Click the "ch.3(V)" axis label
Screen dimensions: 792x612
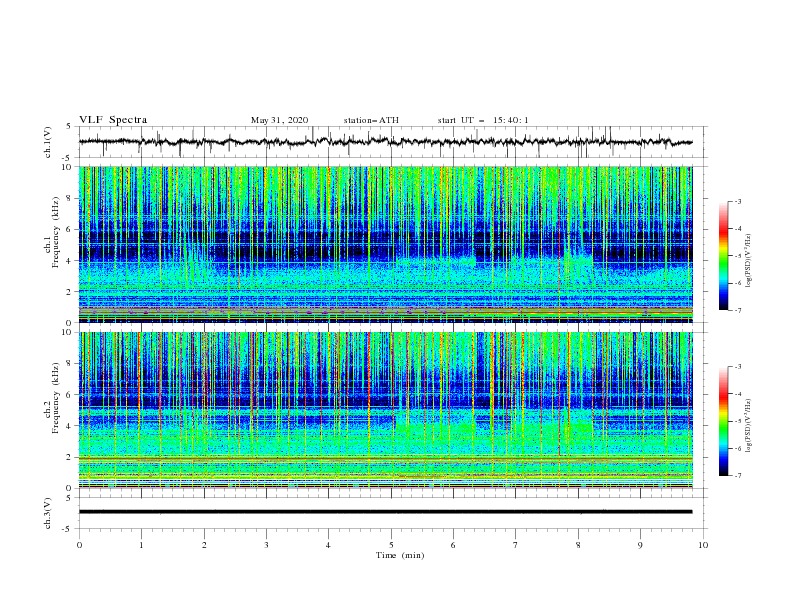48,513
